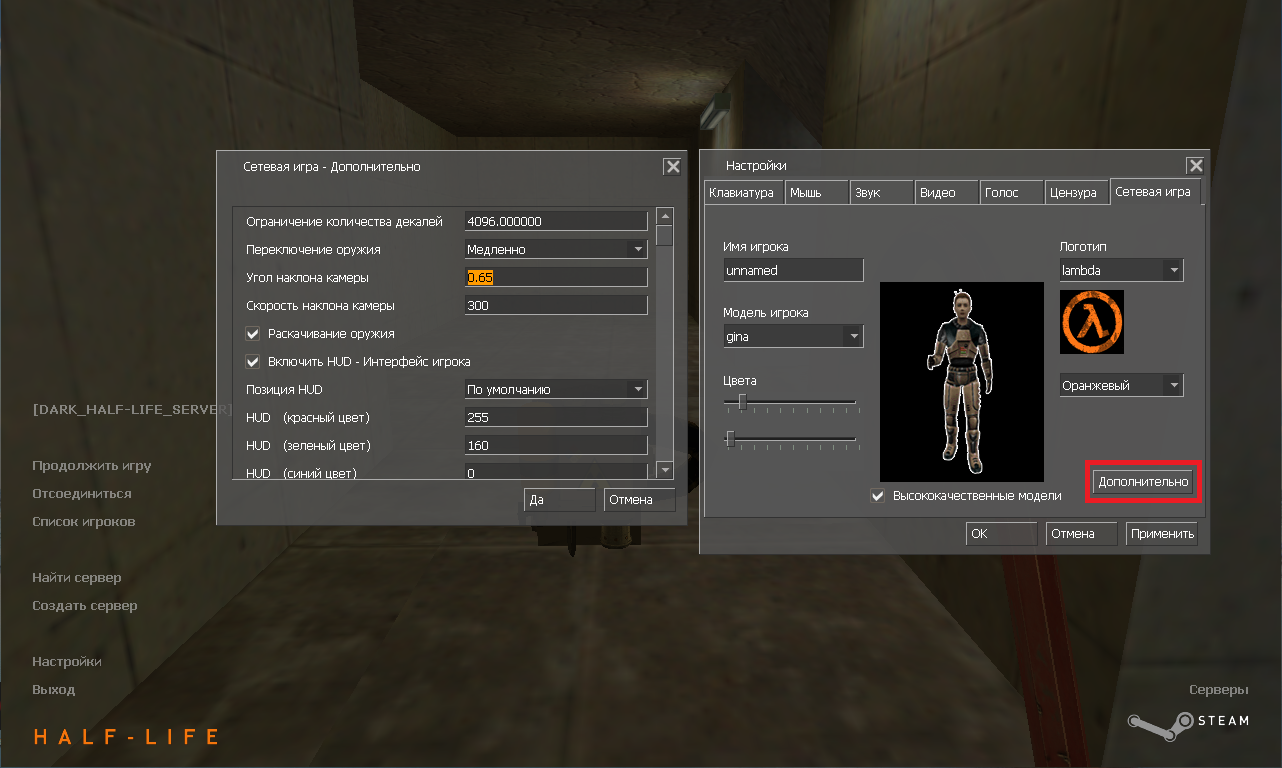1282x768 pixels.
Task: Close the Сетевая игра - Дополнительно dialog
Action: [x=673, y=167]
